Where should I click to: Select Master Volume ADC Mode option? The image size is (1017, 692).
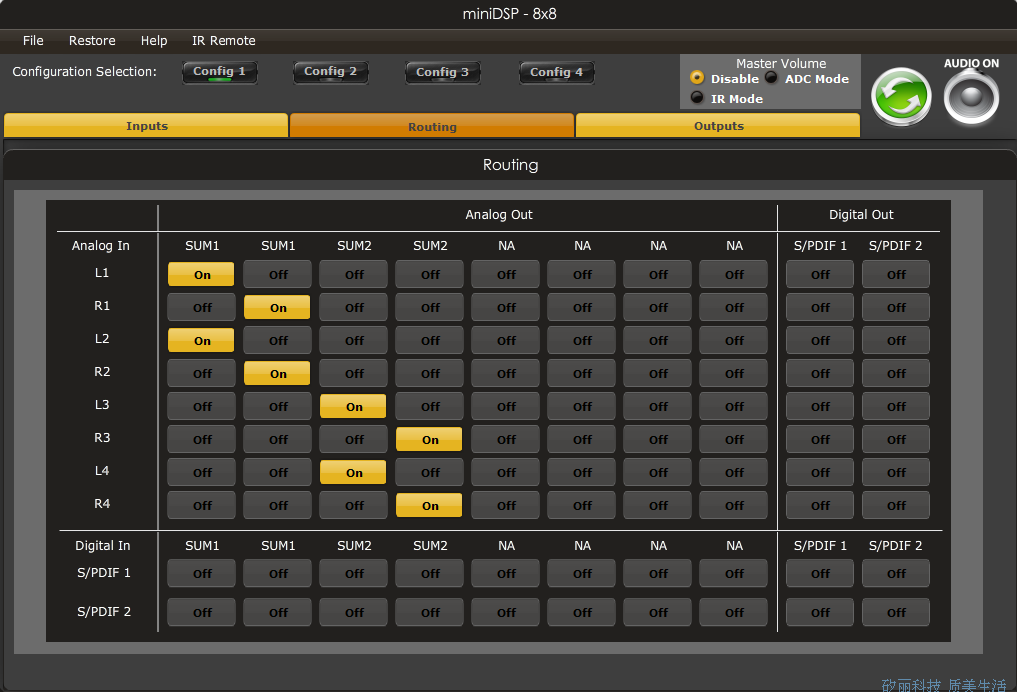pyautogui.click(x=771, y=78)
